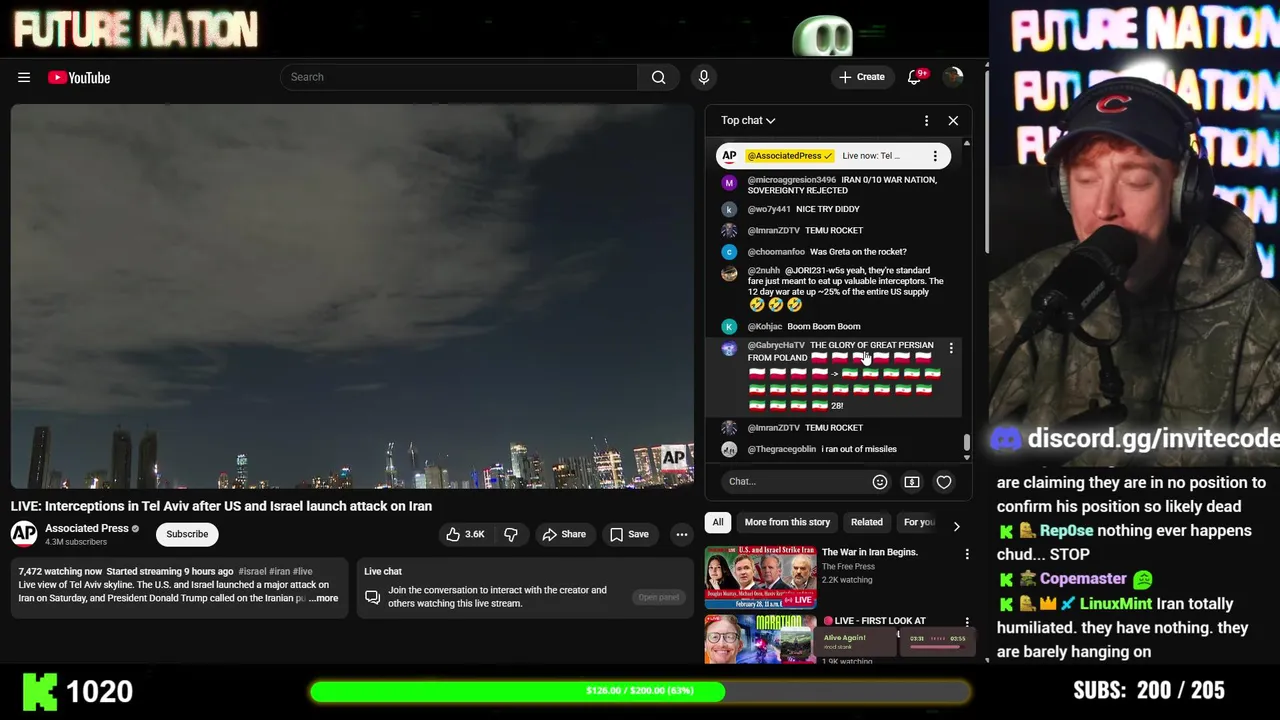Open options for LIVE - FIRST LOOK video

[966, 622]
